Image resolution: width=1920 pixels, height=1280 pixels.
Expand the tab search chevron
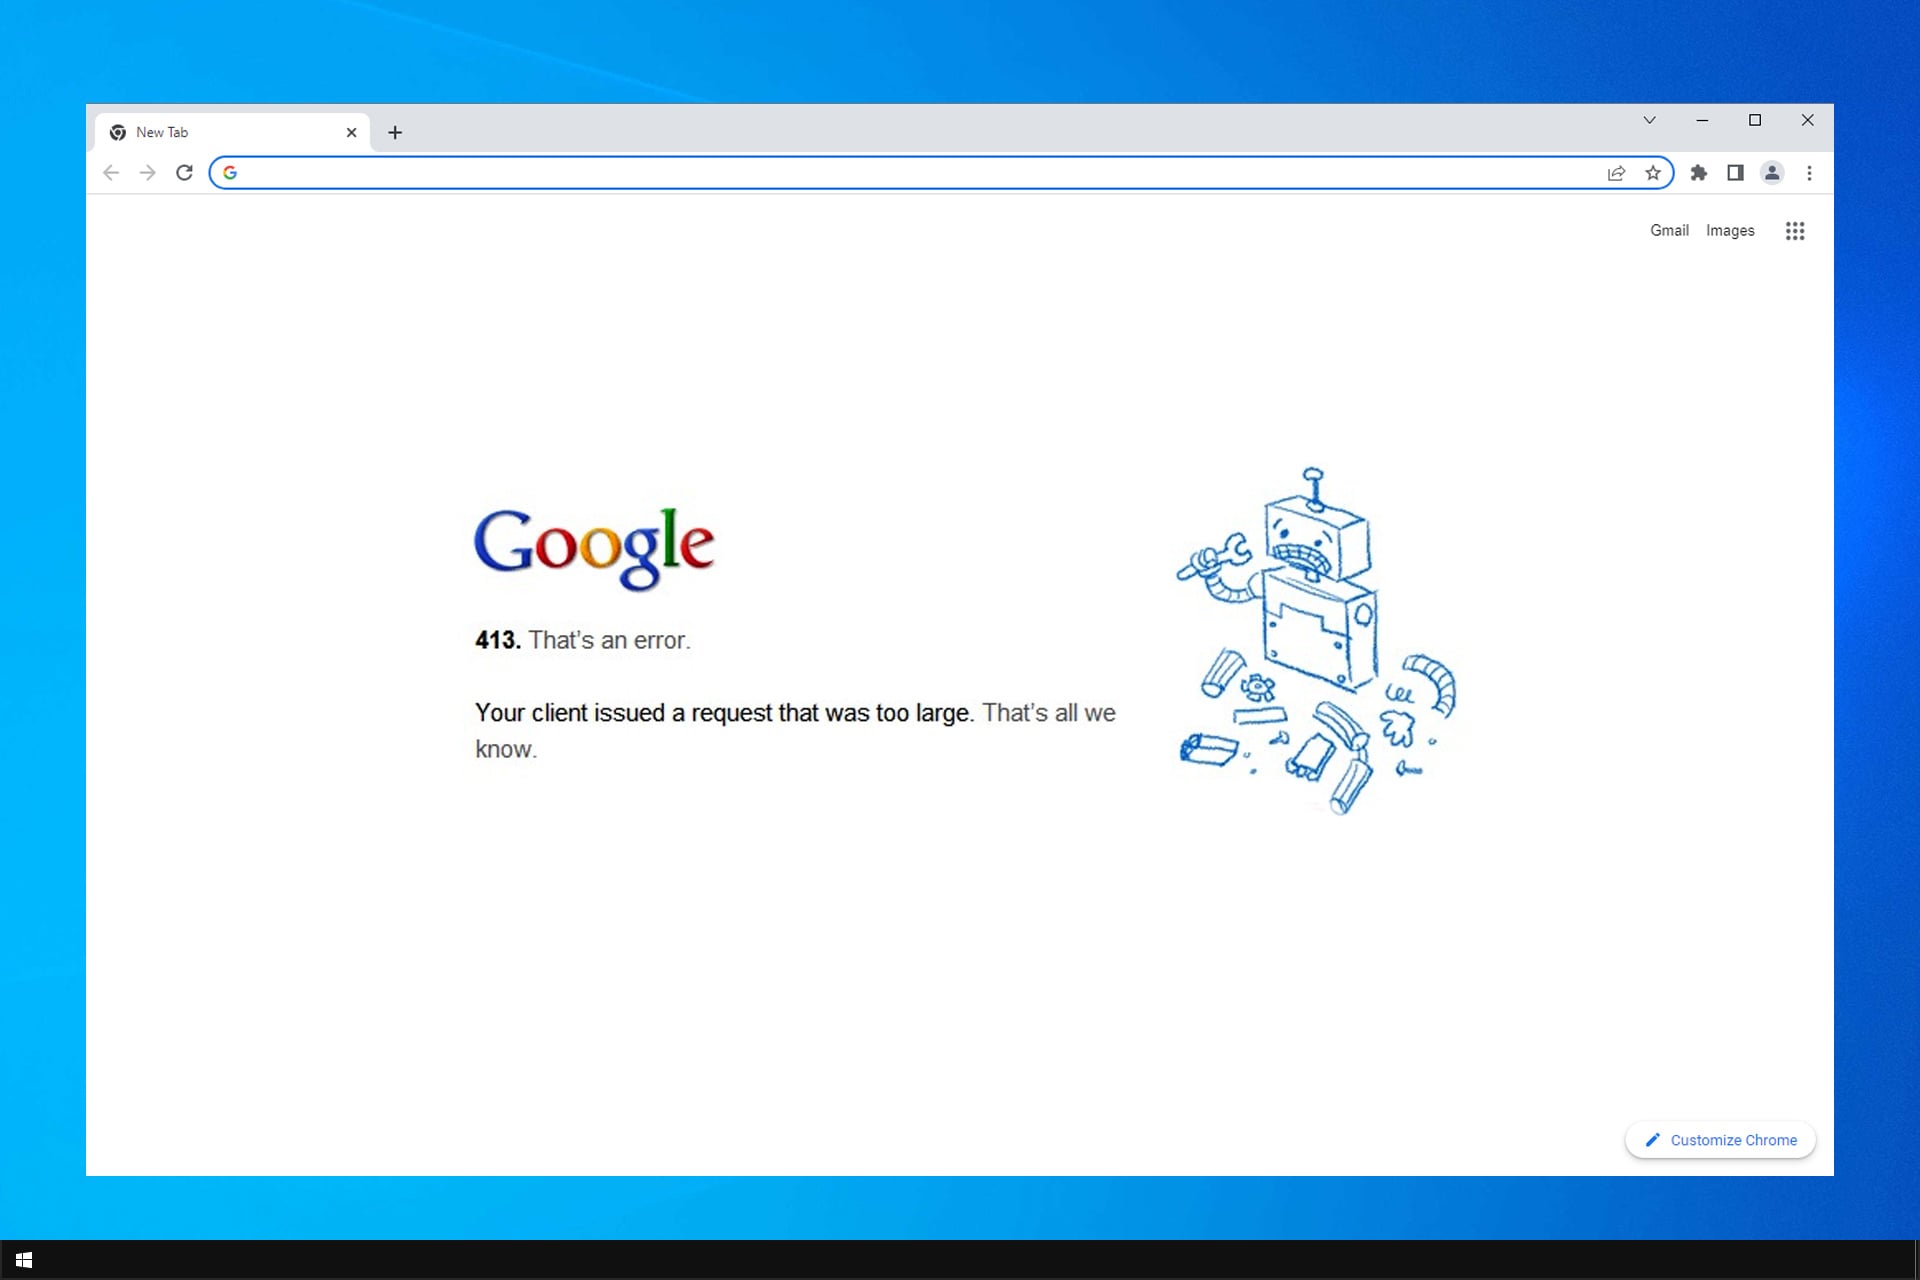[1649, 120]
